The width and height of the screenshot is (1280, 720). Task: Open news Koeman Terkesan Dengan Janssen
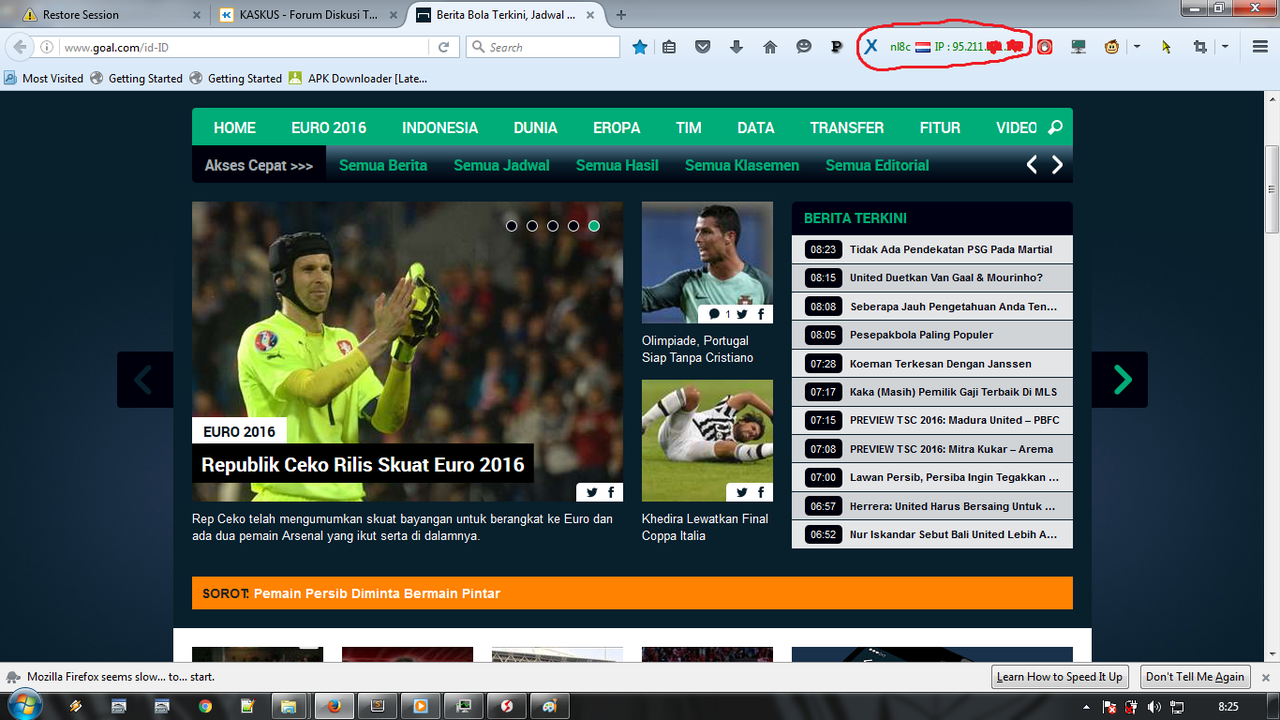click(940, 364)
